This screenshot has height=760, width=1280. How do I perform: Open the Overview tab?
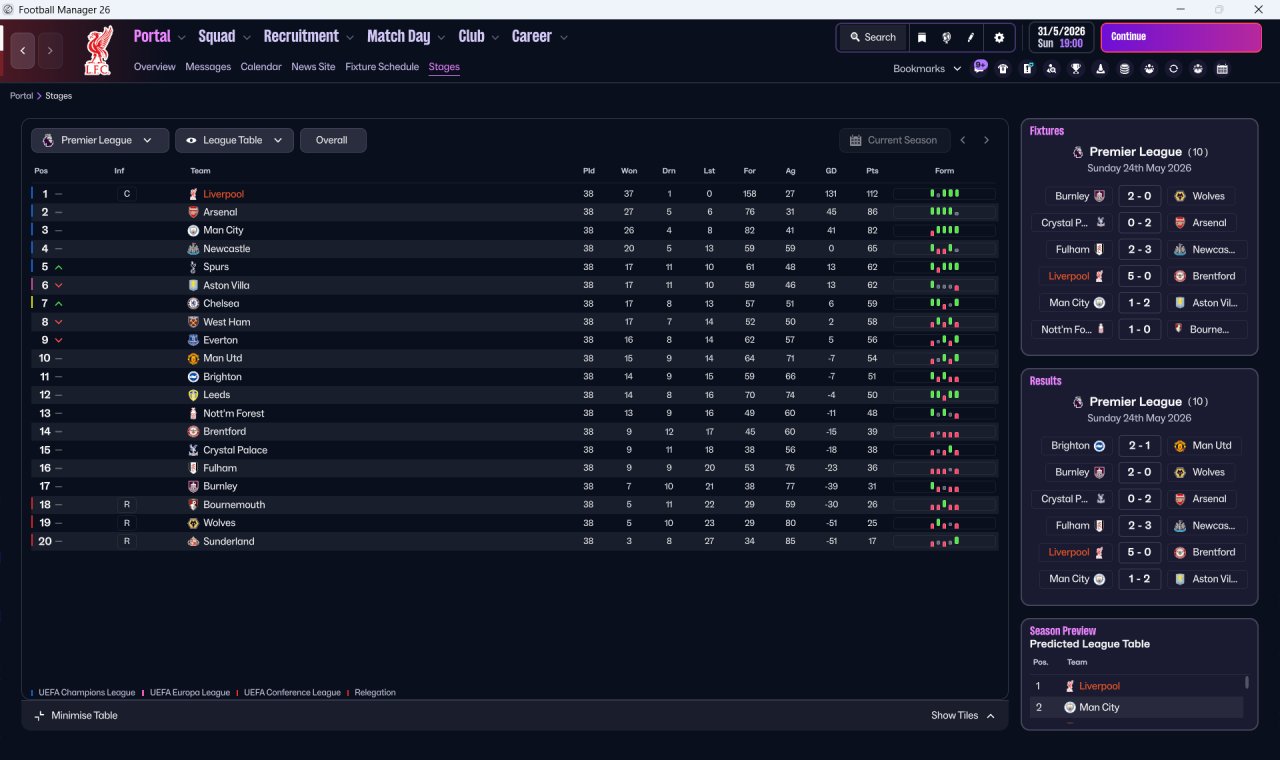(155, 67)
